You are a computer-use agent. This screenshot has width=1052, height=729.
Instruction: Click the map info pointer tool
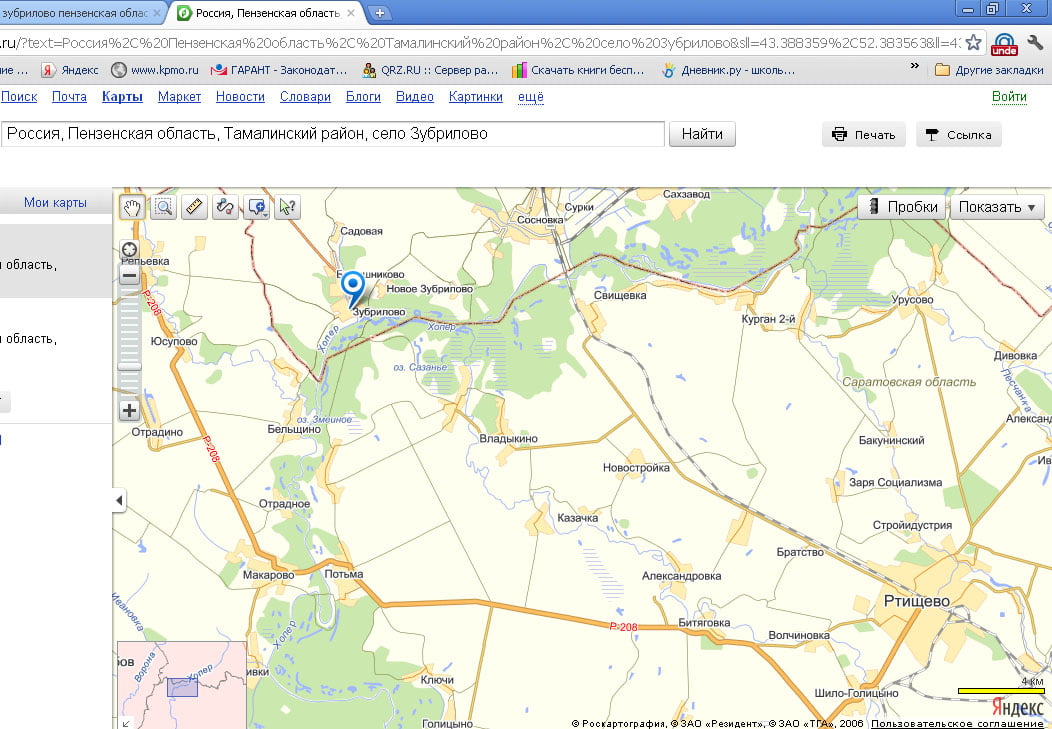coord(287,207)
